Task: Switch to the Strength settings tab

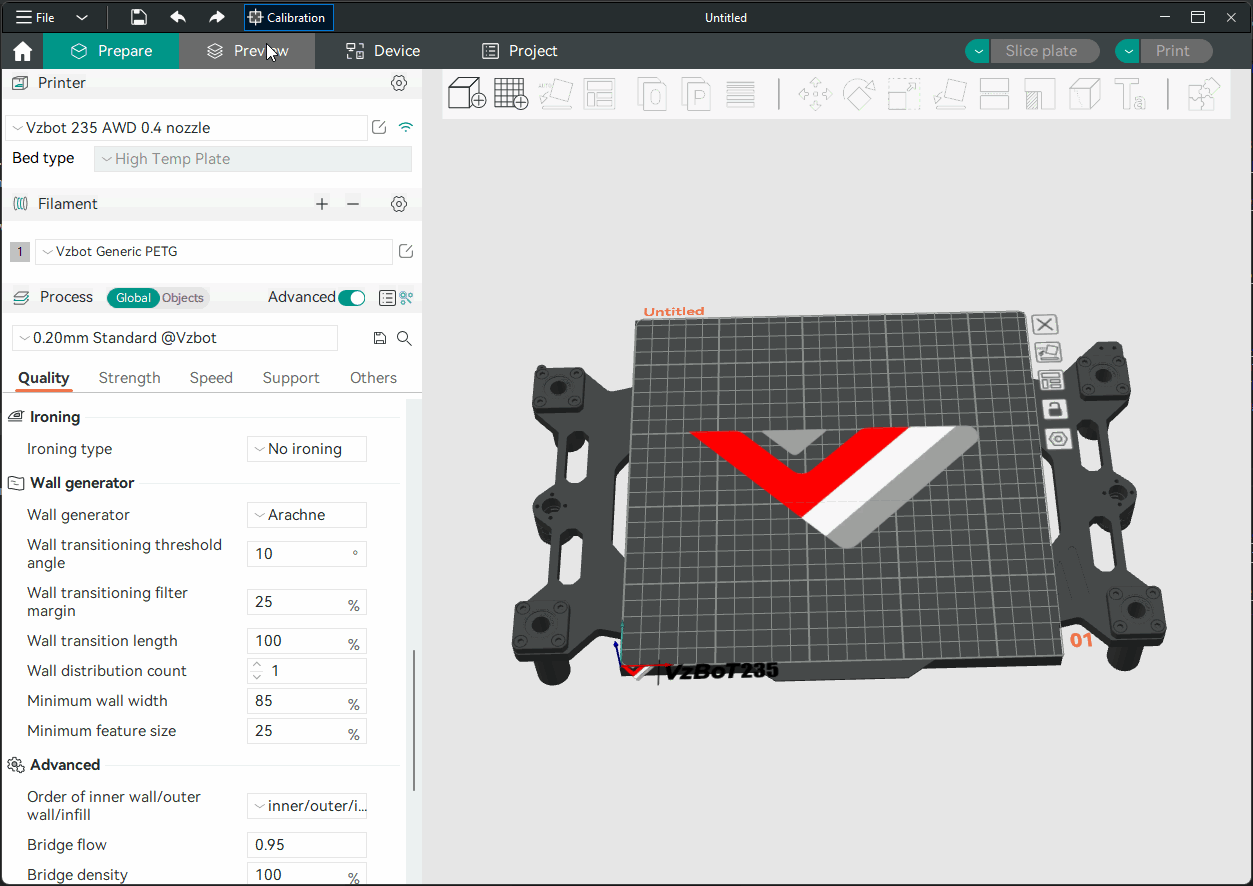Action: coord(129,378)
